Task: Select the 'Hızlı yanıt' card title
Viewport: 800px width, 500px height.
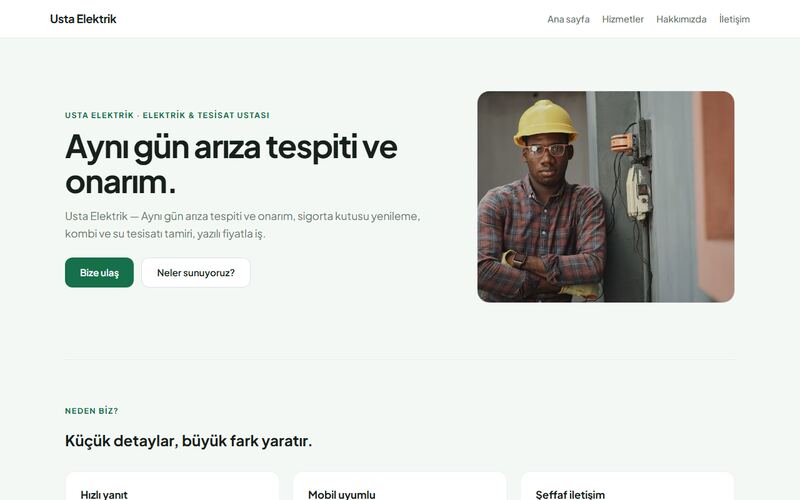Action: tap(104, 494)
